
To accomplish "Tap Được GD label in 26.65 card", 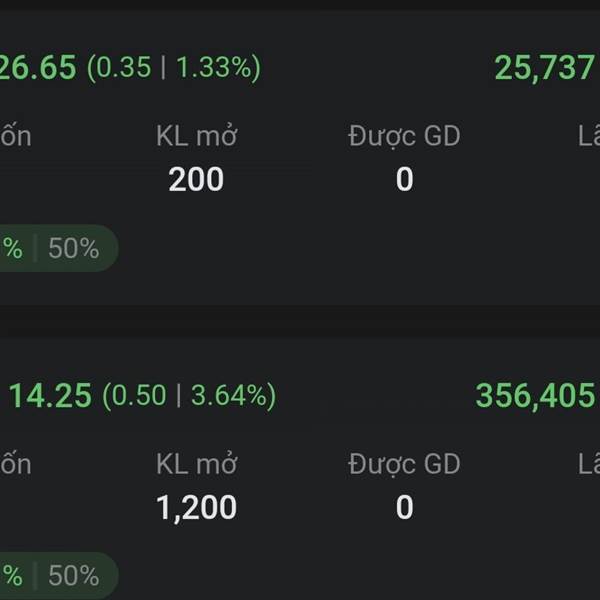I will coord(404,136).
